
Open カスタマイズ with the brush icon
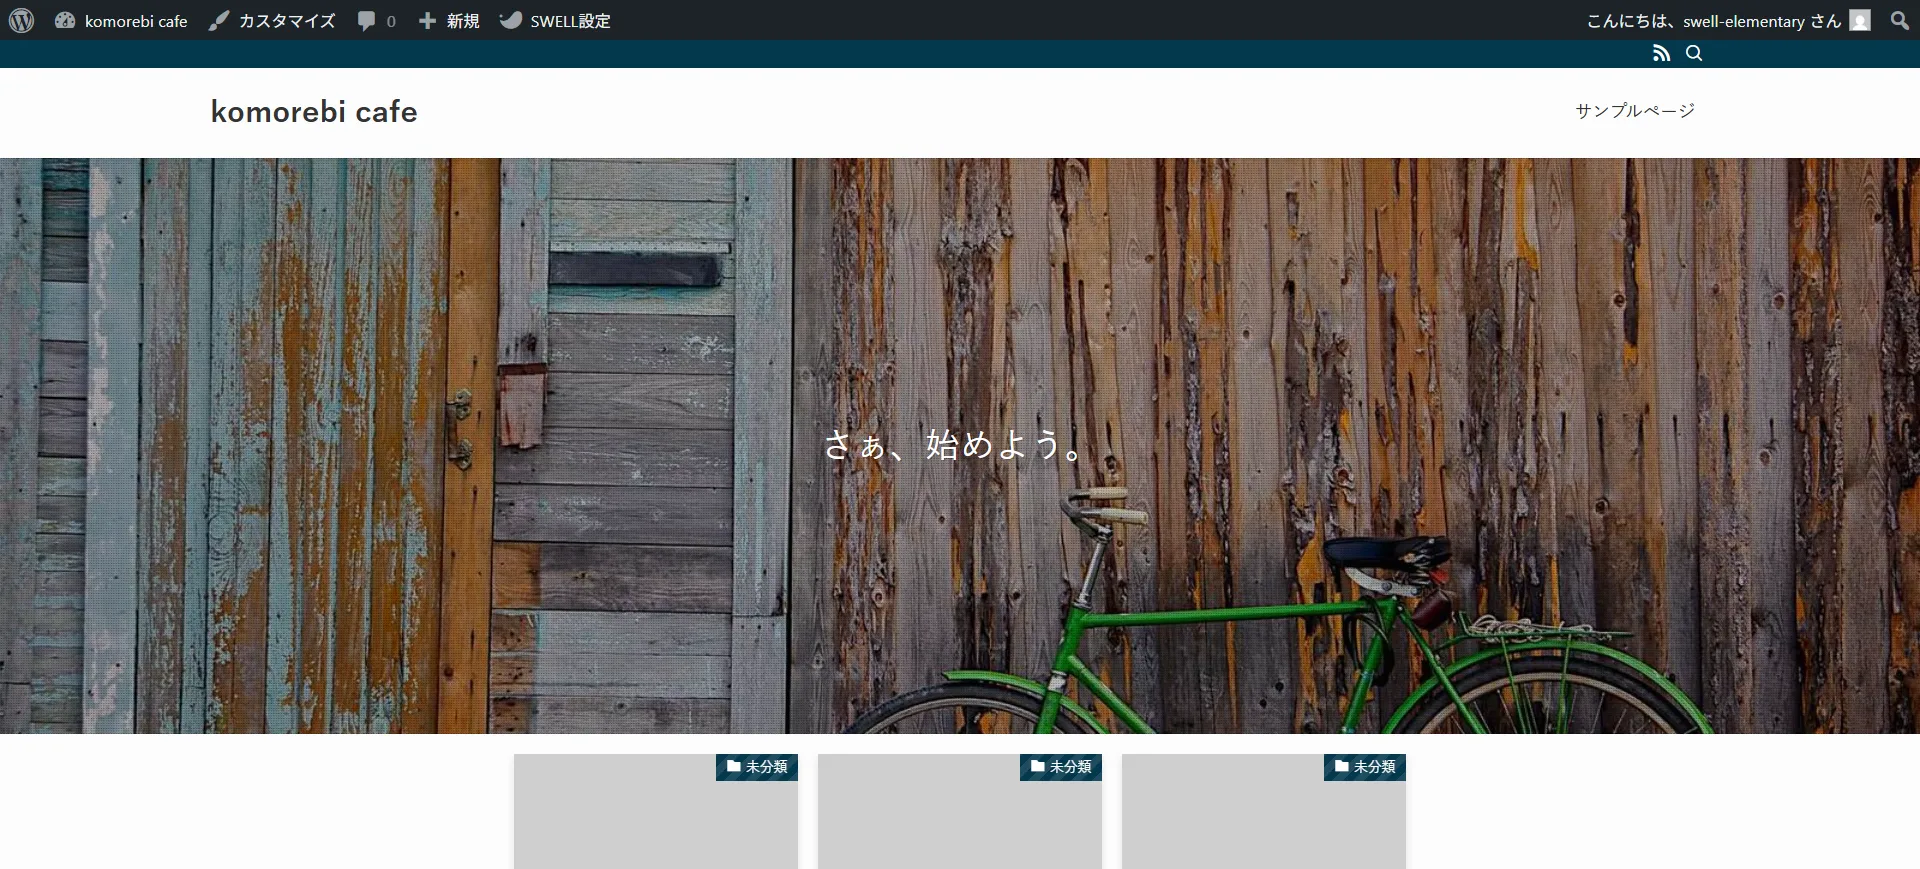point(272,21)
